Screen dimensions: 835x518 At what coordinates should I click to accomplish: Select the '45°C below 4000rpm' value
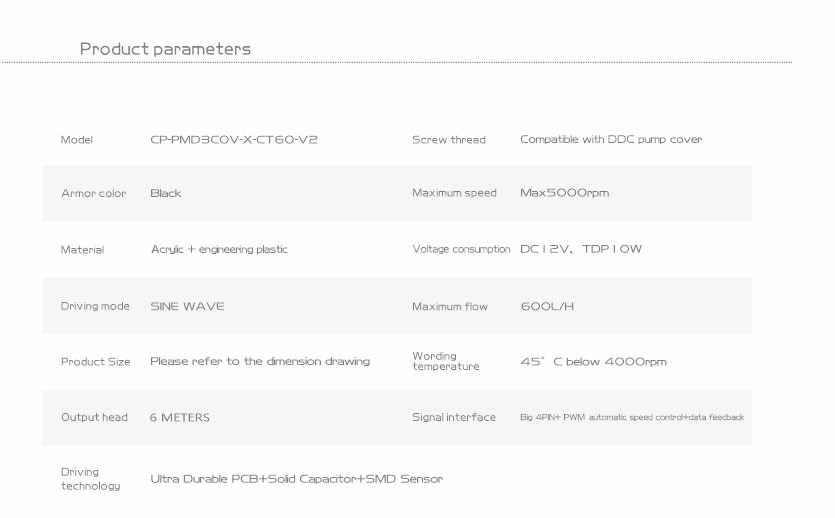[593, 361]
